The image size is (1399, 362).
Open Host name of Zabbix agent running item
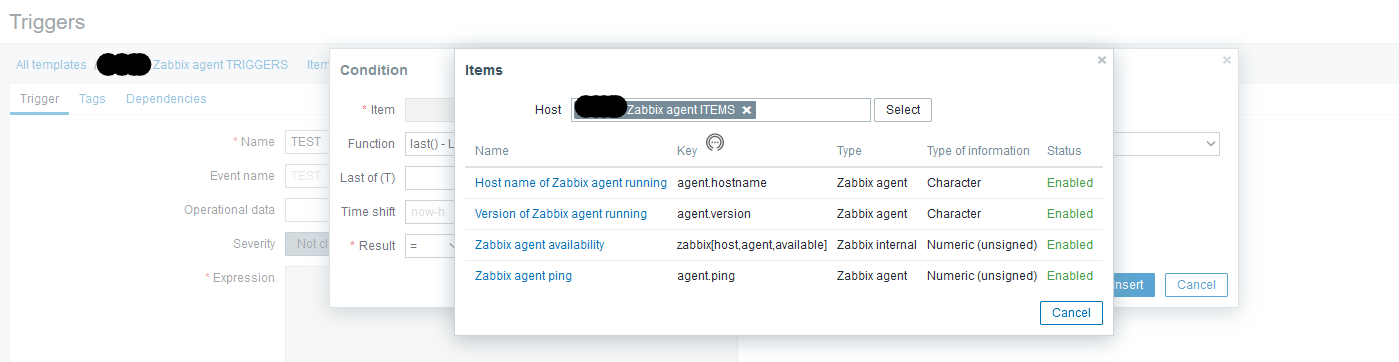pyautogui.click(x=571, y=183)
